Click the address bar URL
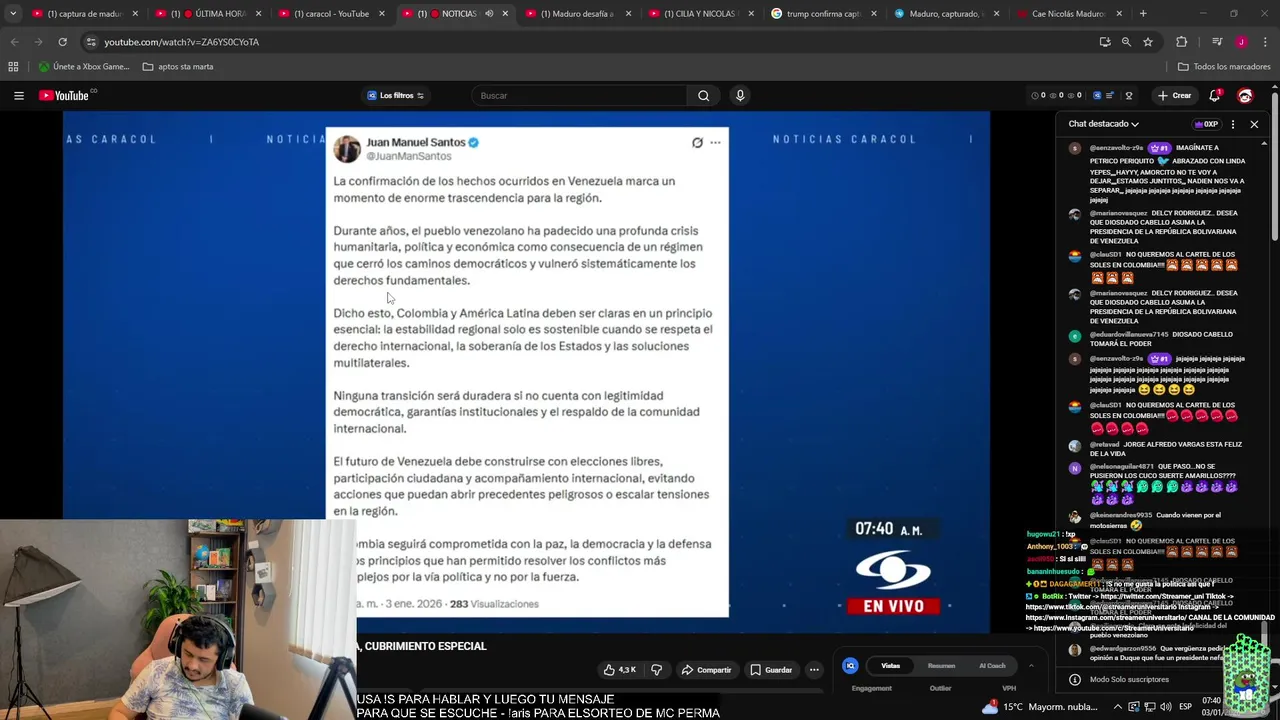Image resolution: width=1280 pixels, height=720 pixels. tap(181, 42)
